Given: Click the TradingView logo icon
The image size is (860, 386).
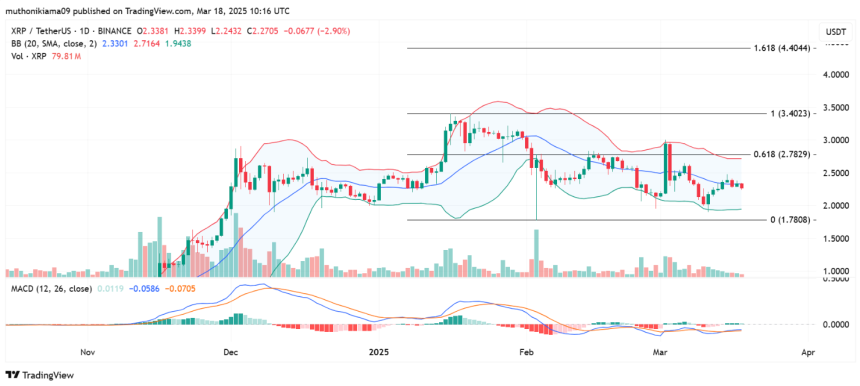Looking at the screenshot, I should [x=13, y=375].
